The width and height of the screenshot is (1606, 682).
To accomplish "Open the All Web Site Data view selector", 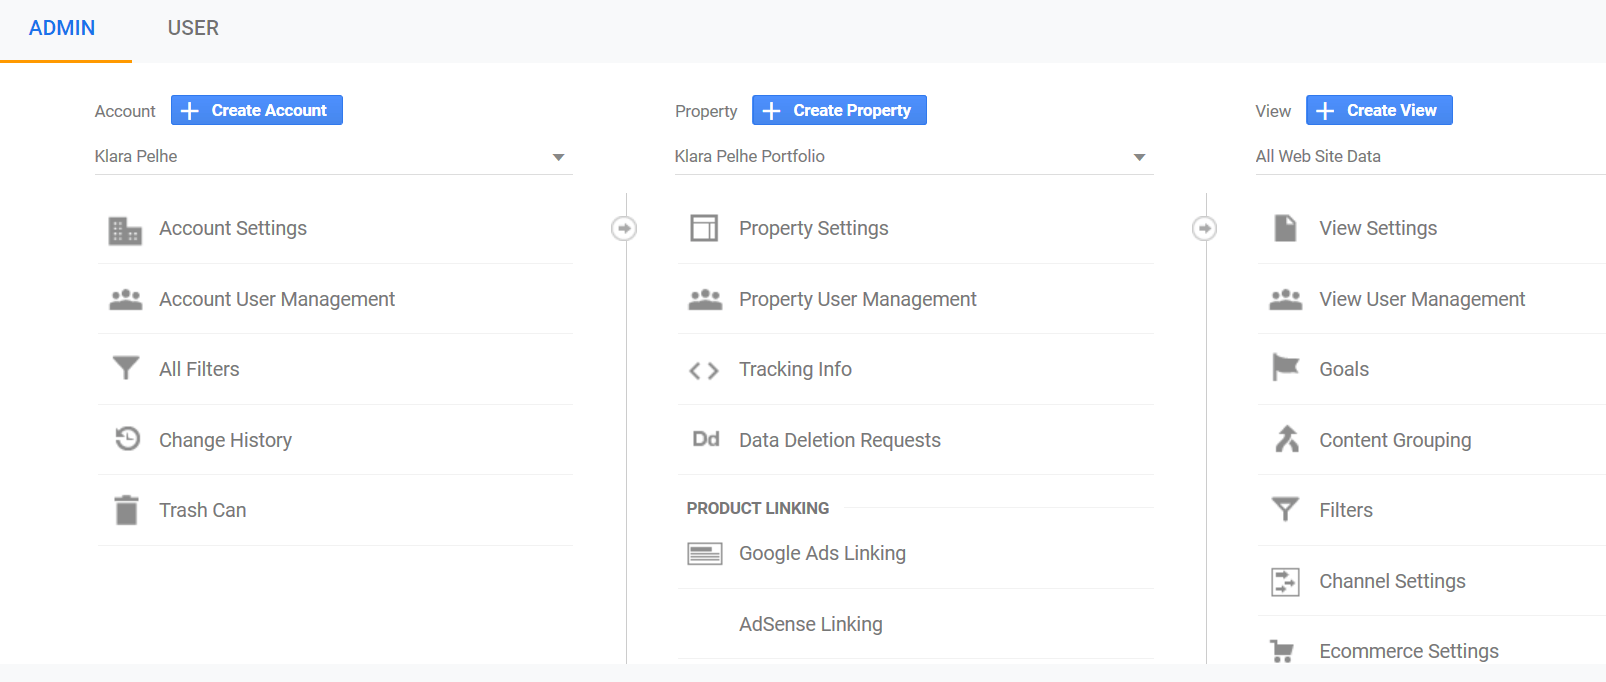I will click(x=1430, y=157).
